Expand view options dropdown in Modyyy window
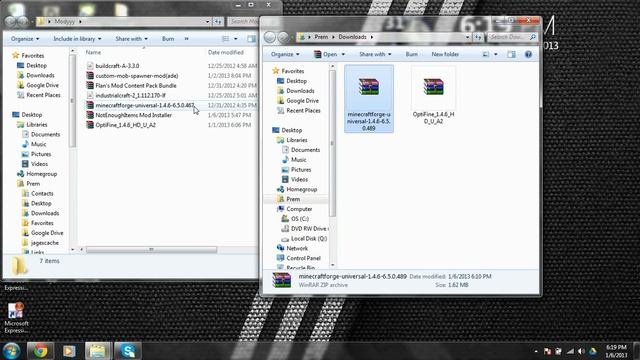This screenshot has height=360, width=640. click(x=236, y=39)
